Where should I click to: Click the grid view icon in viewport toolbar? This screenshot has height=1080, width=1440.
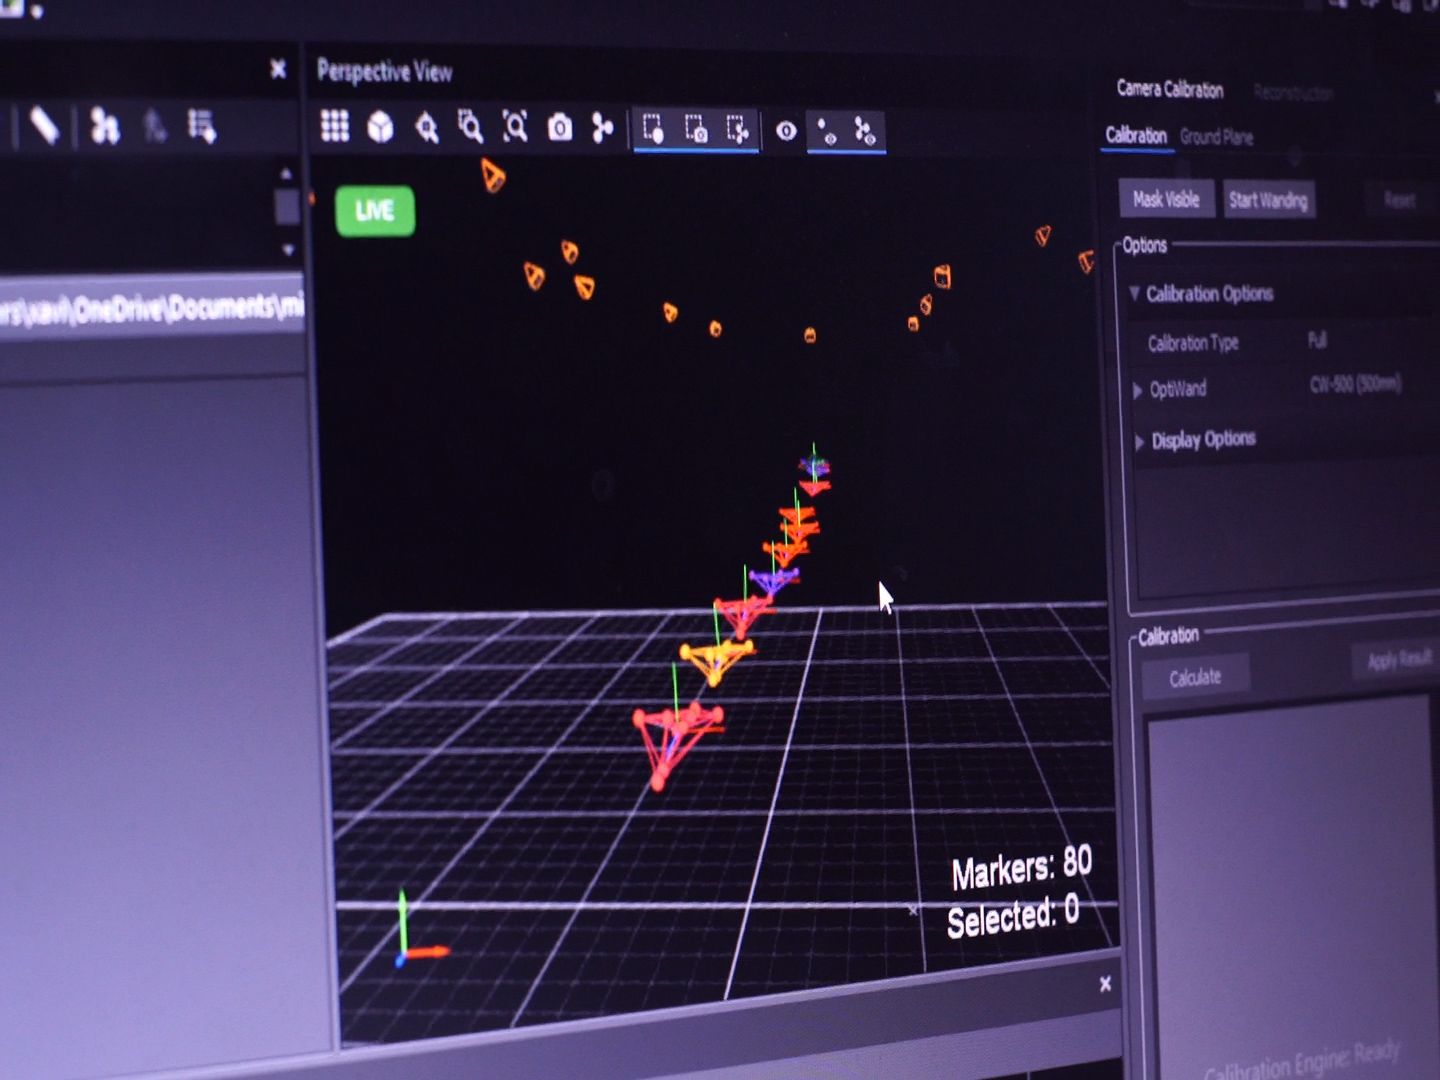tap(335, 126)
